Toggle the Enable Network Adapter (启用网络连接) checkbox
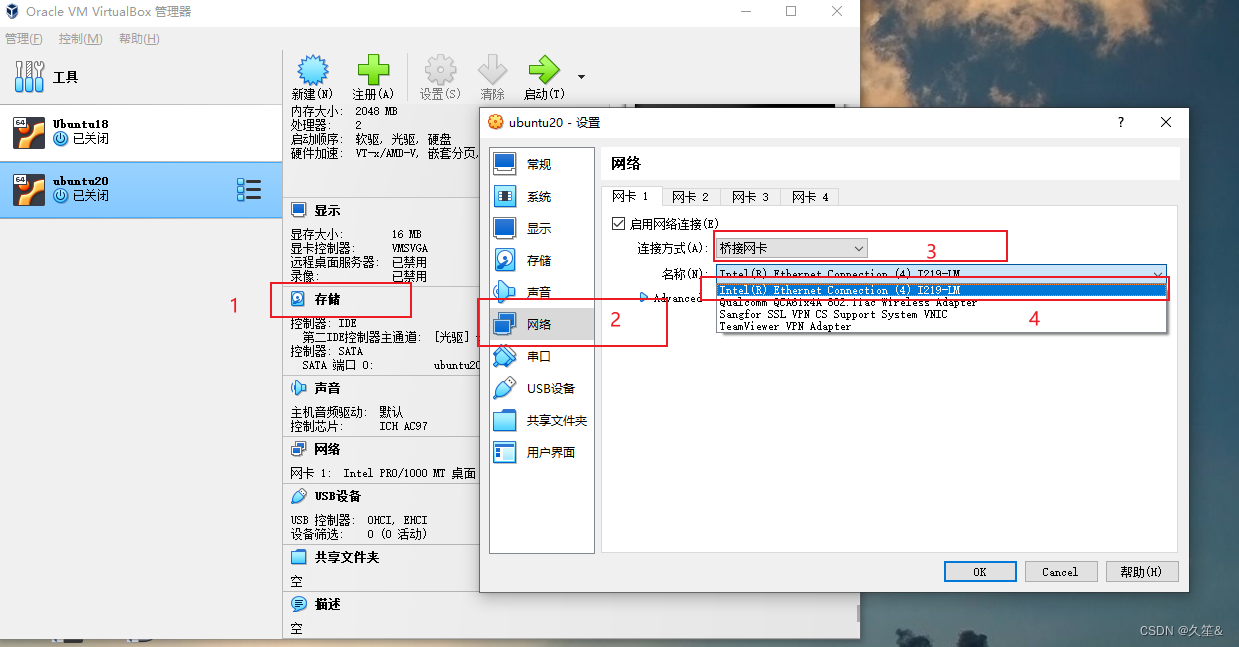Image resolution: width=1239 pixels, height=647 pixels. click(x=618, y=223)
